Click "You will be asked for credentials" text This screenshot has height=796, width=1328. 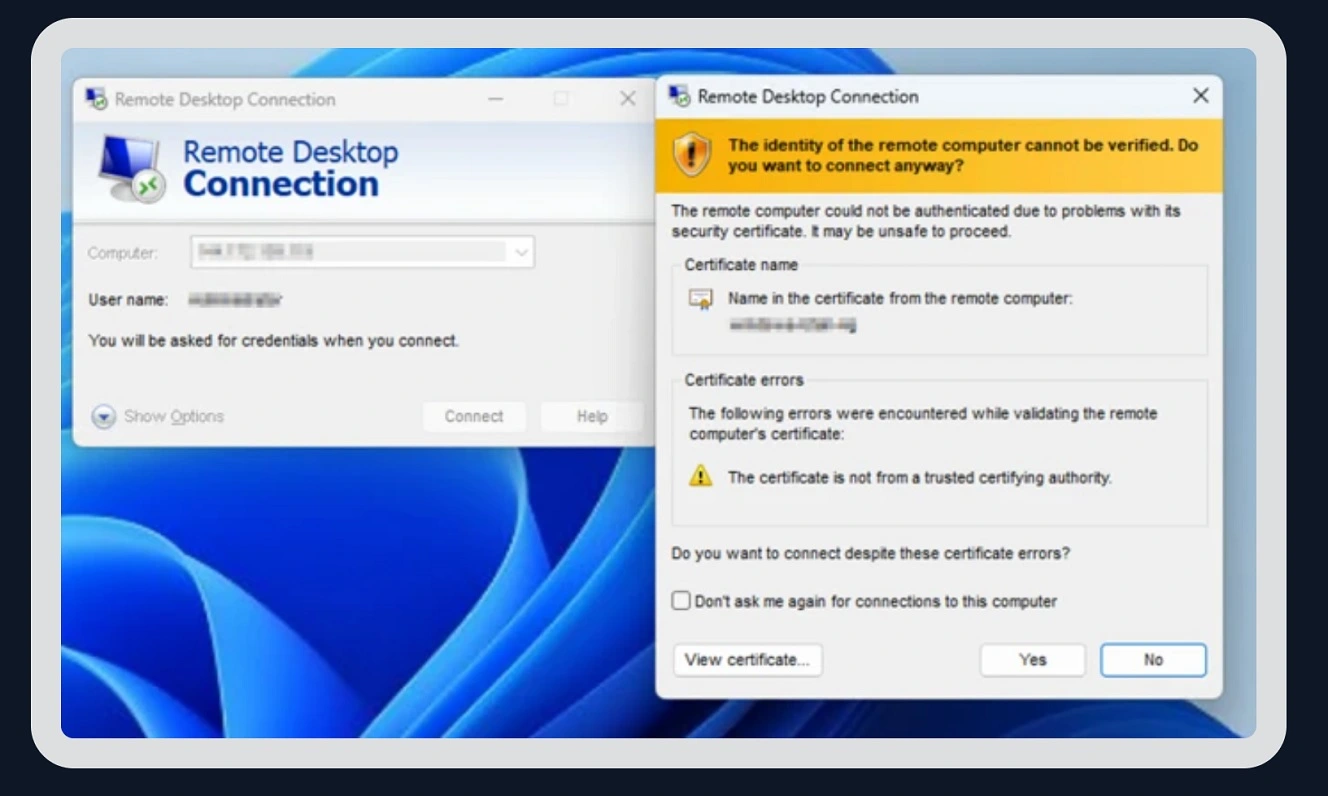(x=274, y=340)
